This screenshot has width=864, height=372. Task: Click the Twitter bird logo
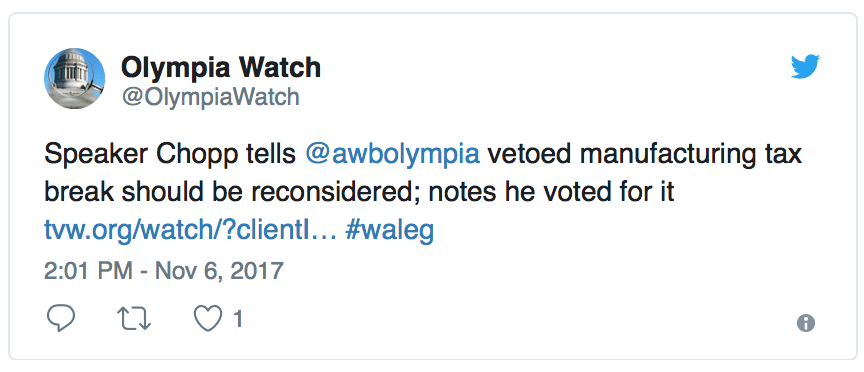click(x=805, y=67)
